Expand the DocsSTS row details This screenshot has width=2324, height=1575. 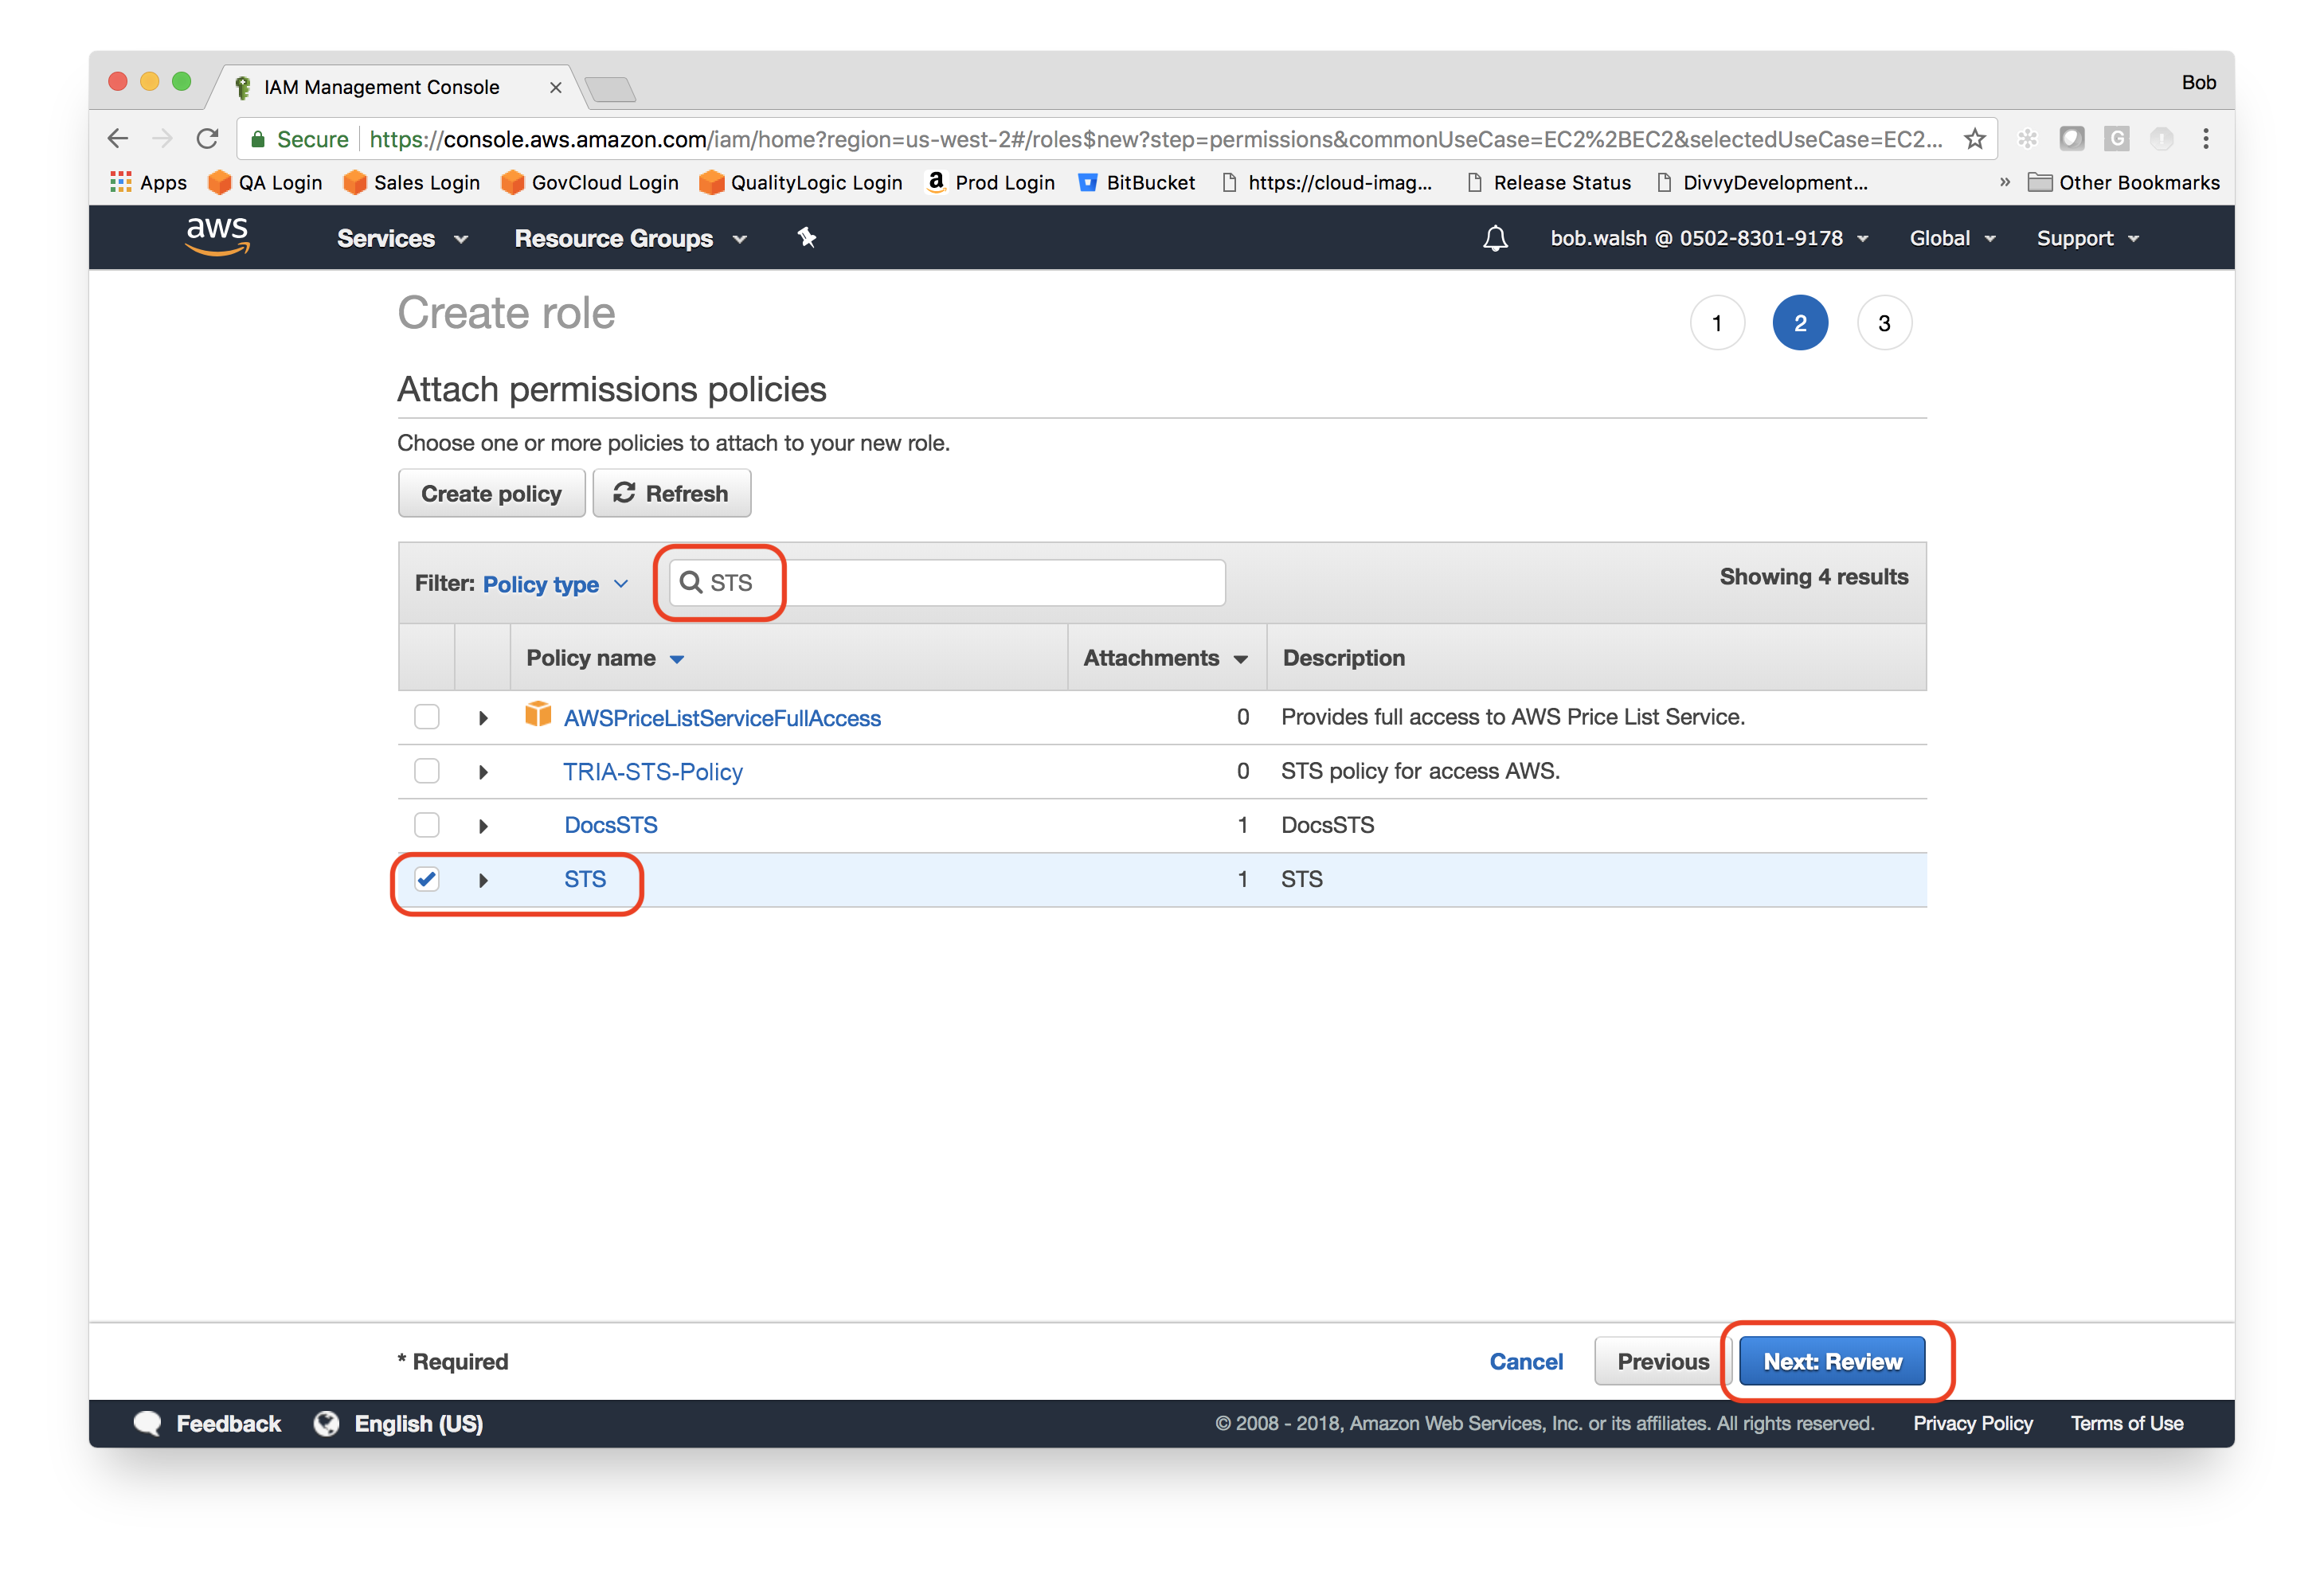(483, 826)
